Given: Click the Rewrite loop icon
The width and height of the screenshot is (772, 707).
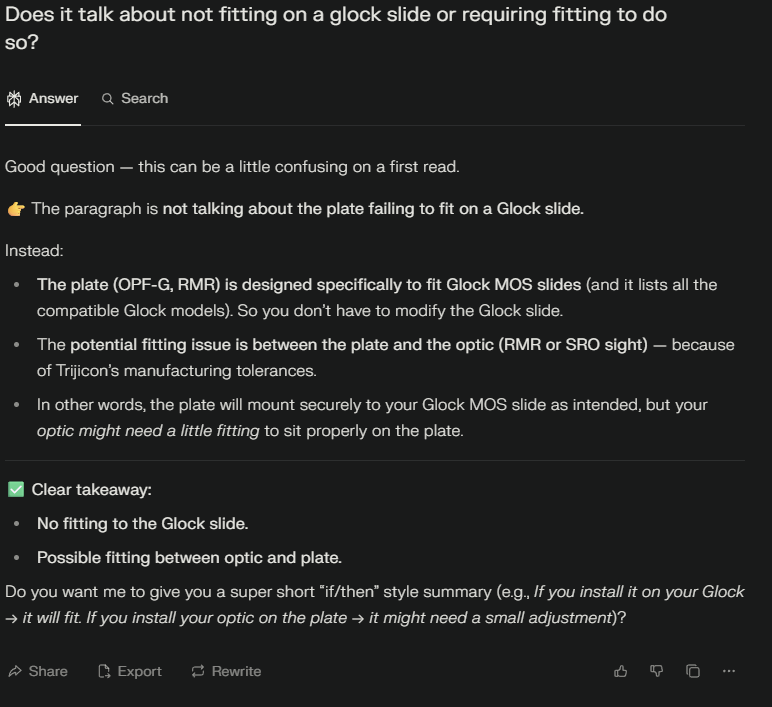Looking at the screenshot, I should pos(198,671).
